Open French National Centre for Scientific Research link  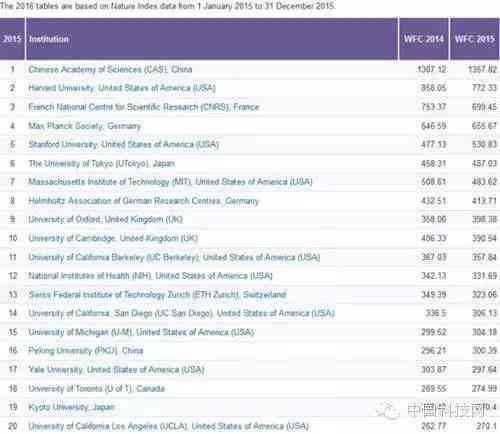point(144,107)
